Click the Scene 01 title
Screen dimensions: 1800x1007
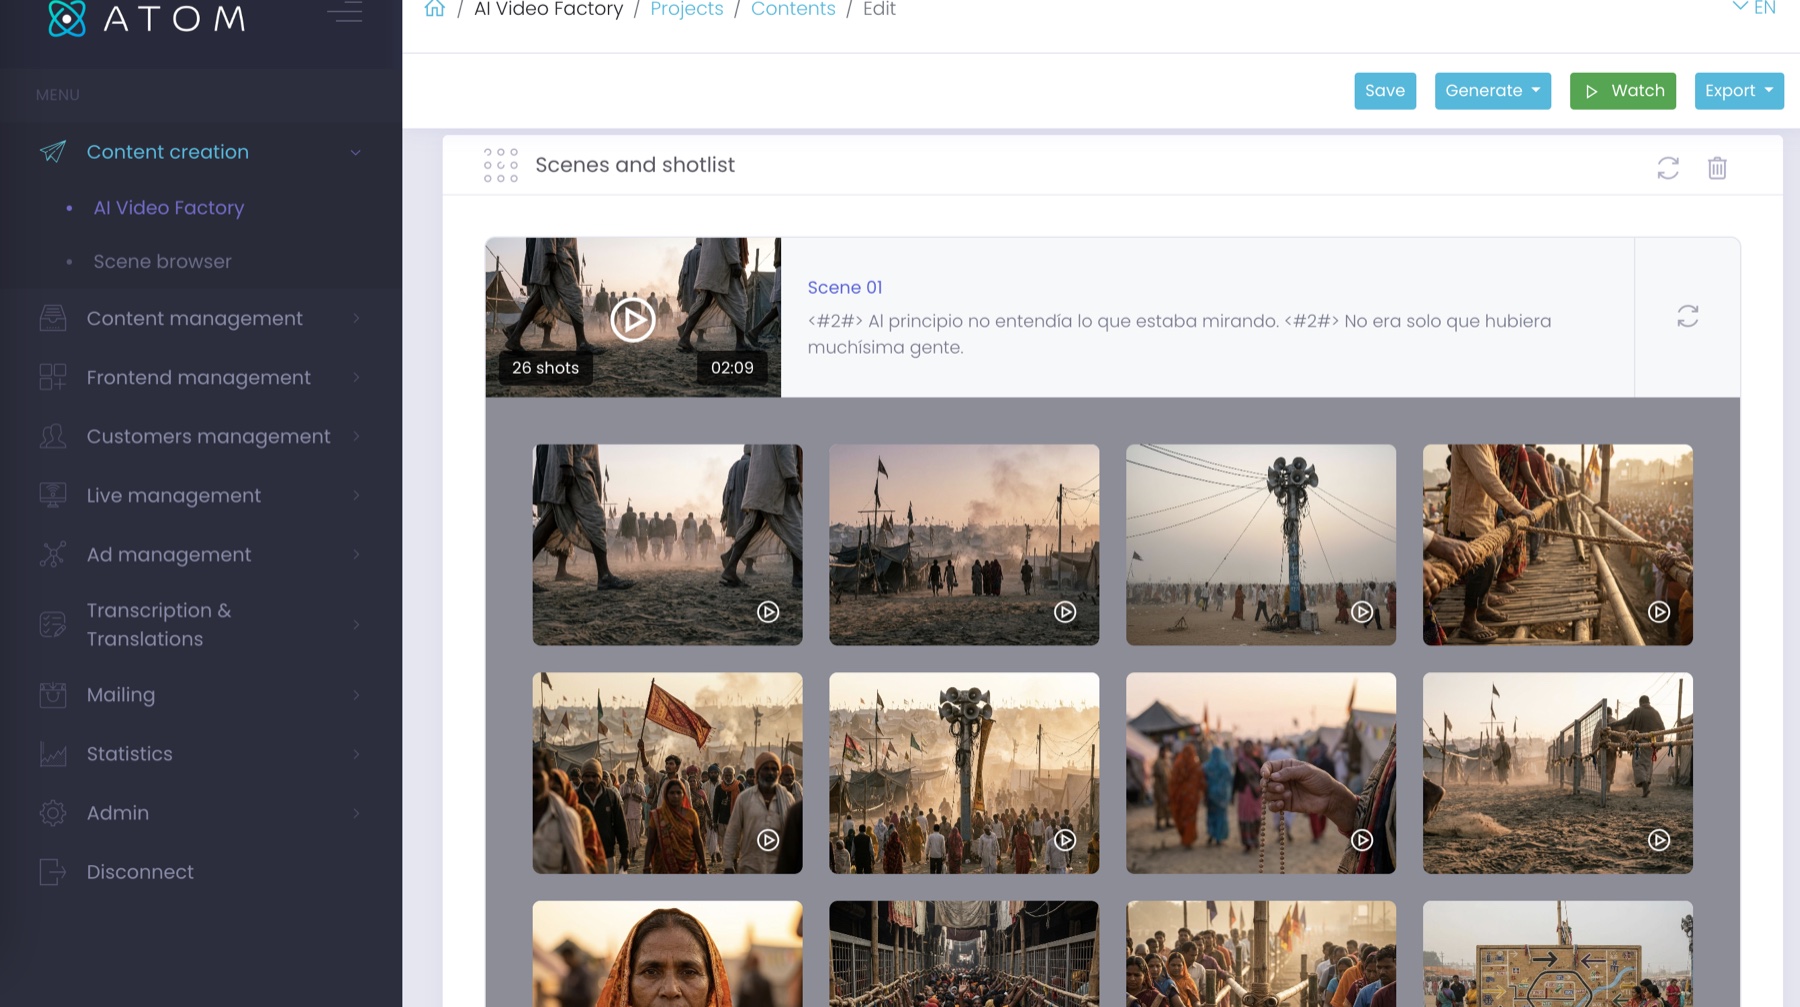[x=845, y=287]
